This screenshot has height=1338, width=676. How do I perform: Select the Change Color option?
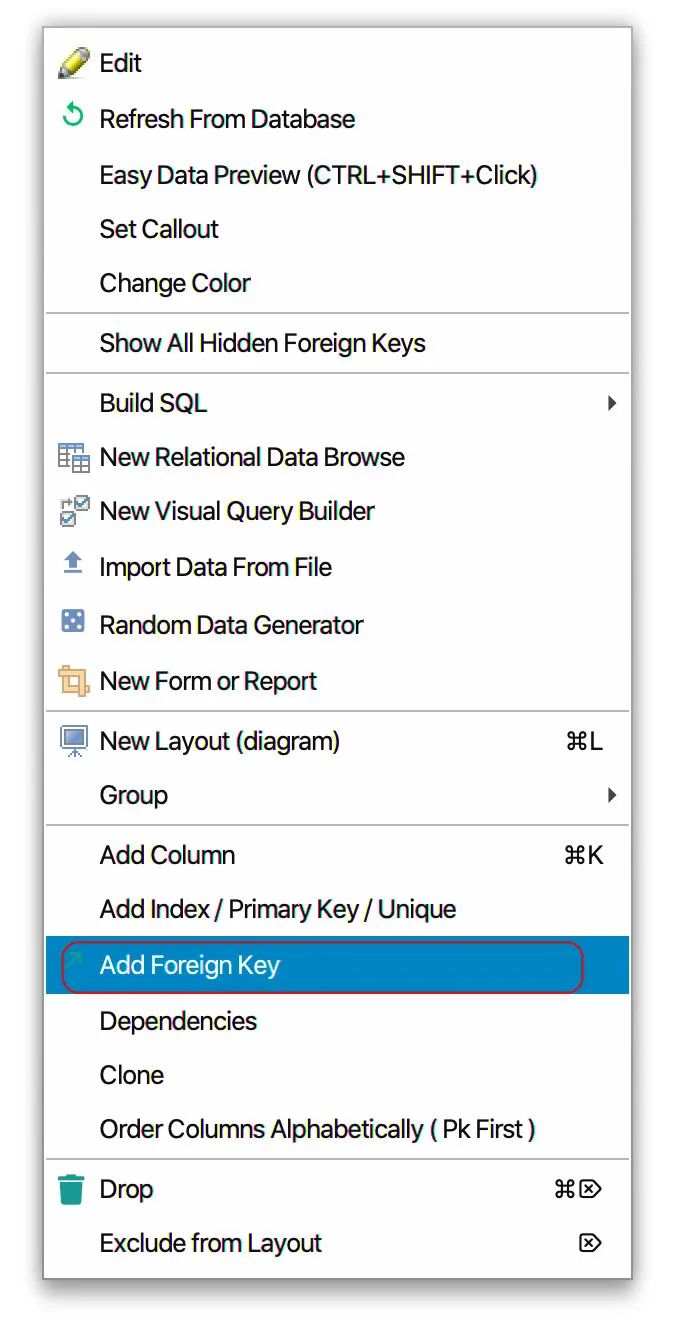pyautogui.click(x=175, y=284)
